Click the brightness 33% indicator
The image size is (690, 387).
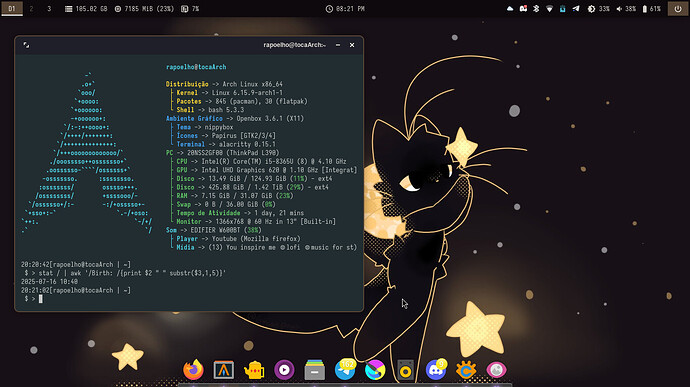[x=599, y=8]
